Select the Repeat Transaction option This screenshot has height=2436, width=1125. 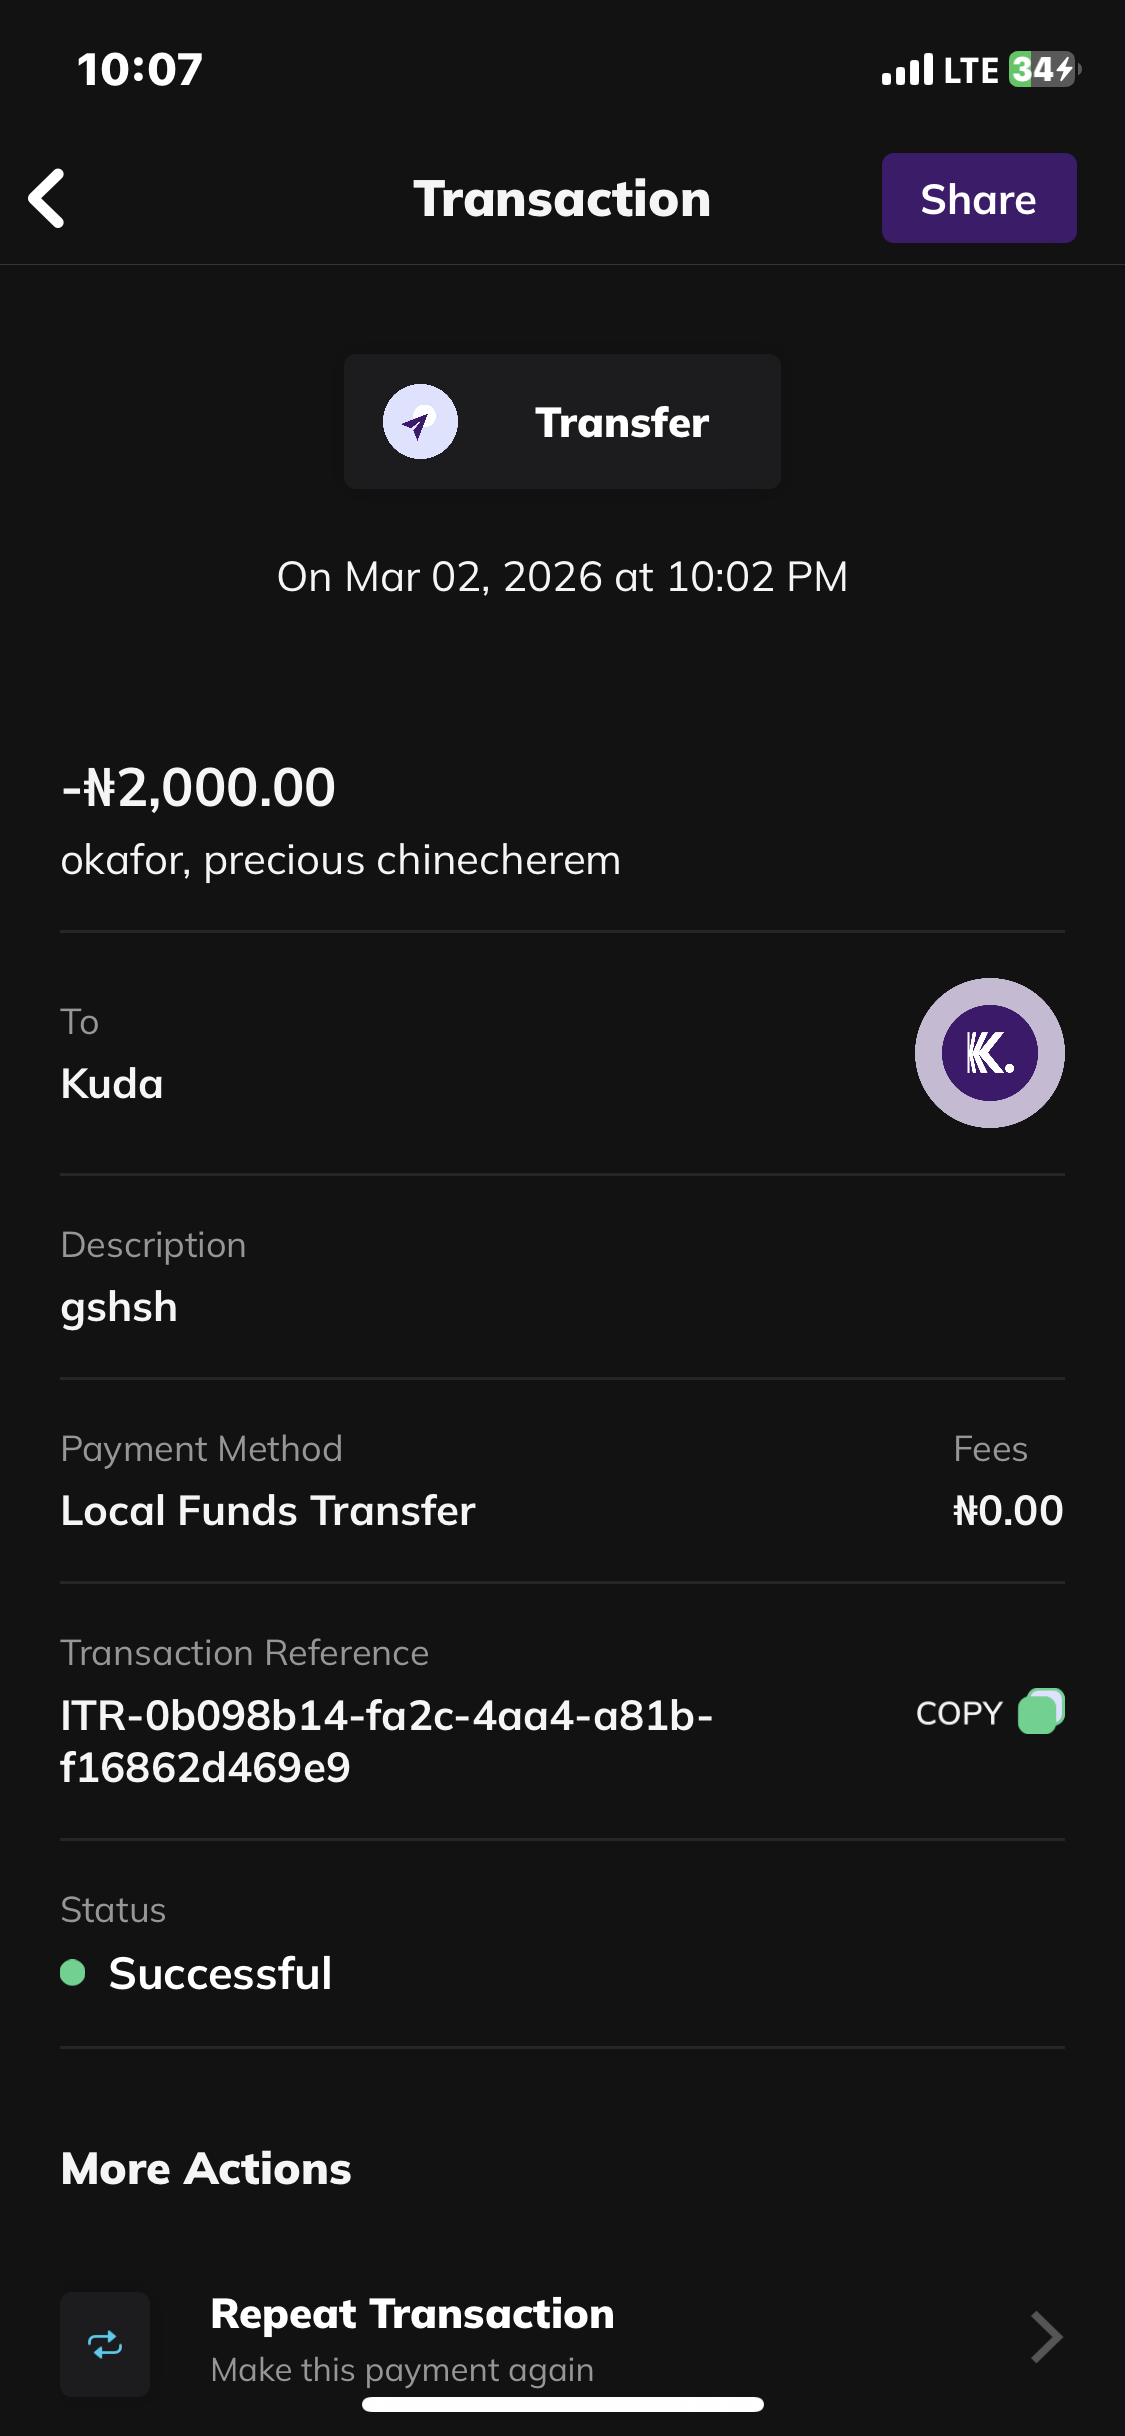(412, 2314)
